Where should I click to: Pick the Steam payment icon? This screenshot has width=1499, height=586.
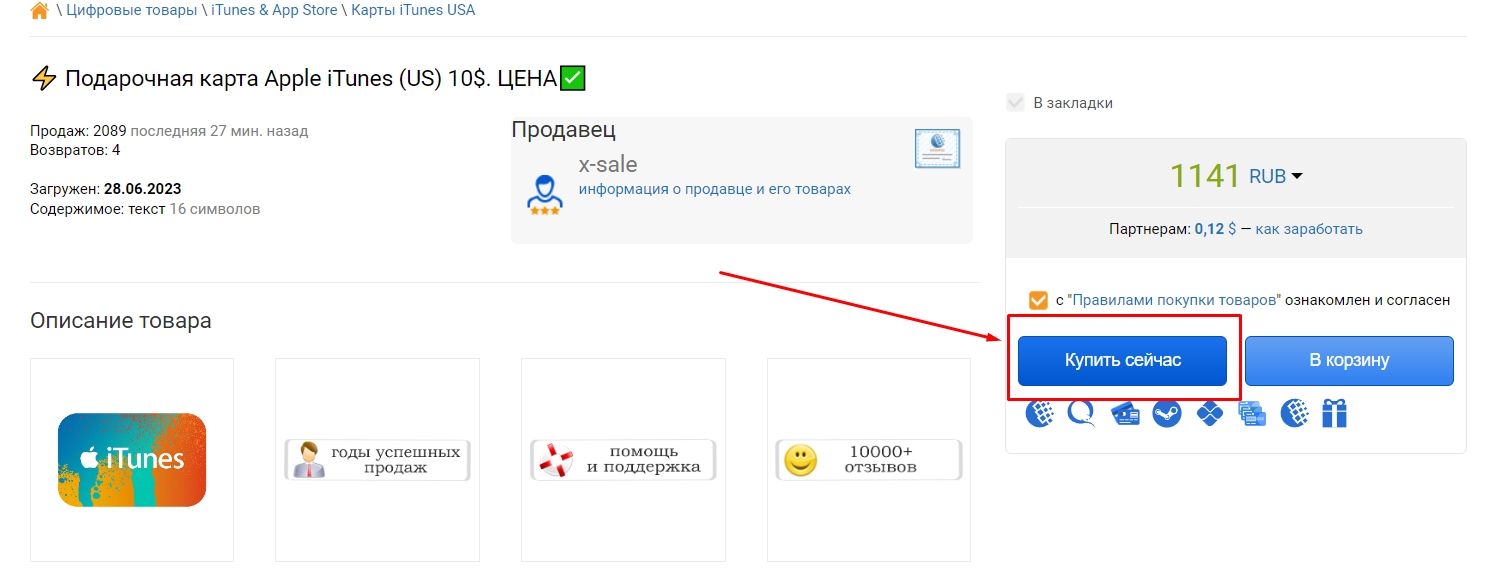pyautogui.click(x=1167, y=413)
